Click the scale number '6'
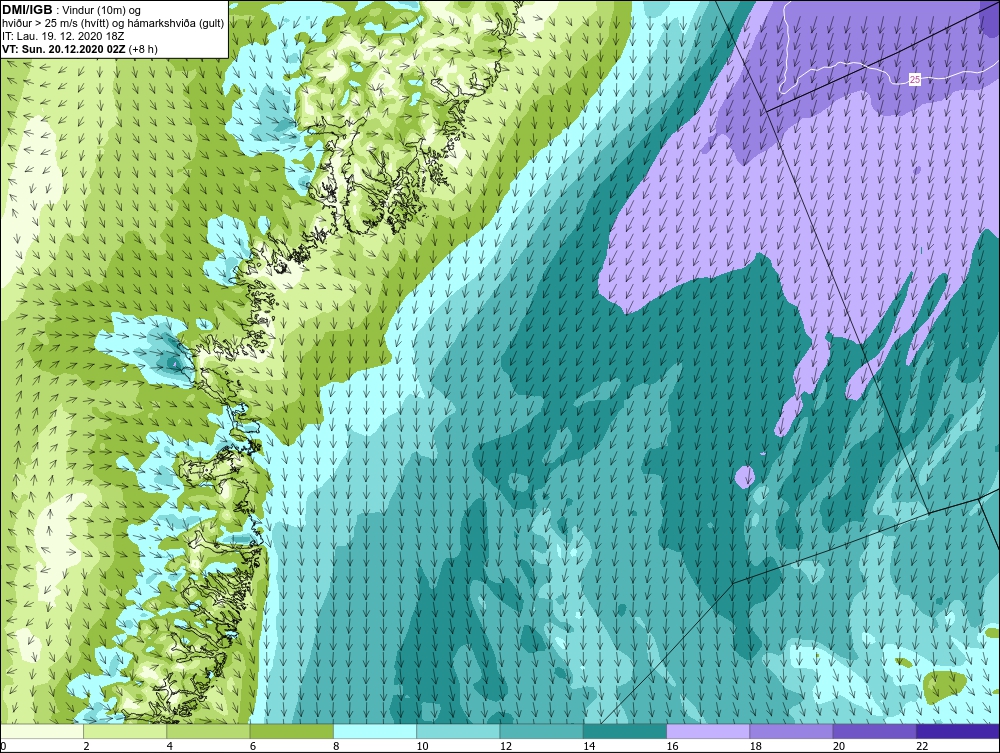 point(253,746)
